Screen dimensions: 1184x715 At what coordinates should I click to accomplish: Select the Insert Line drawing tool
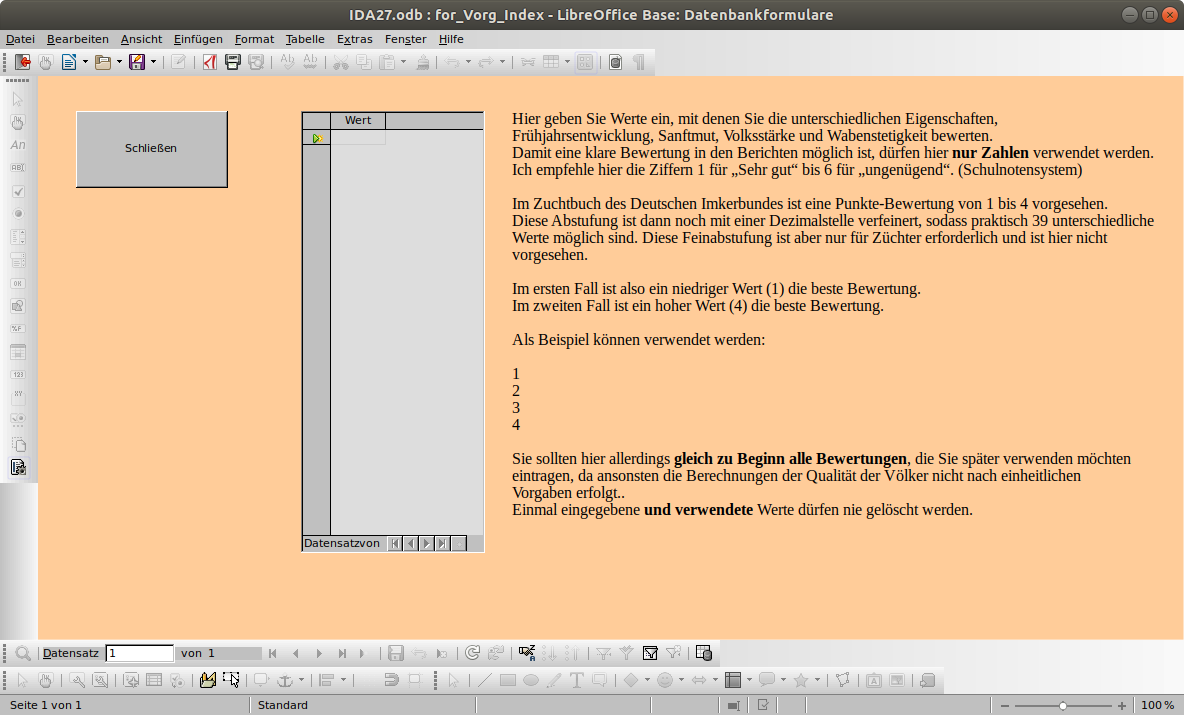point(484,680)
